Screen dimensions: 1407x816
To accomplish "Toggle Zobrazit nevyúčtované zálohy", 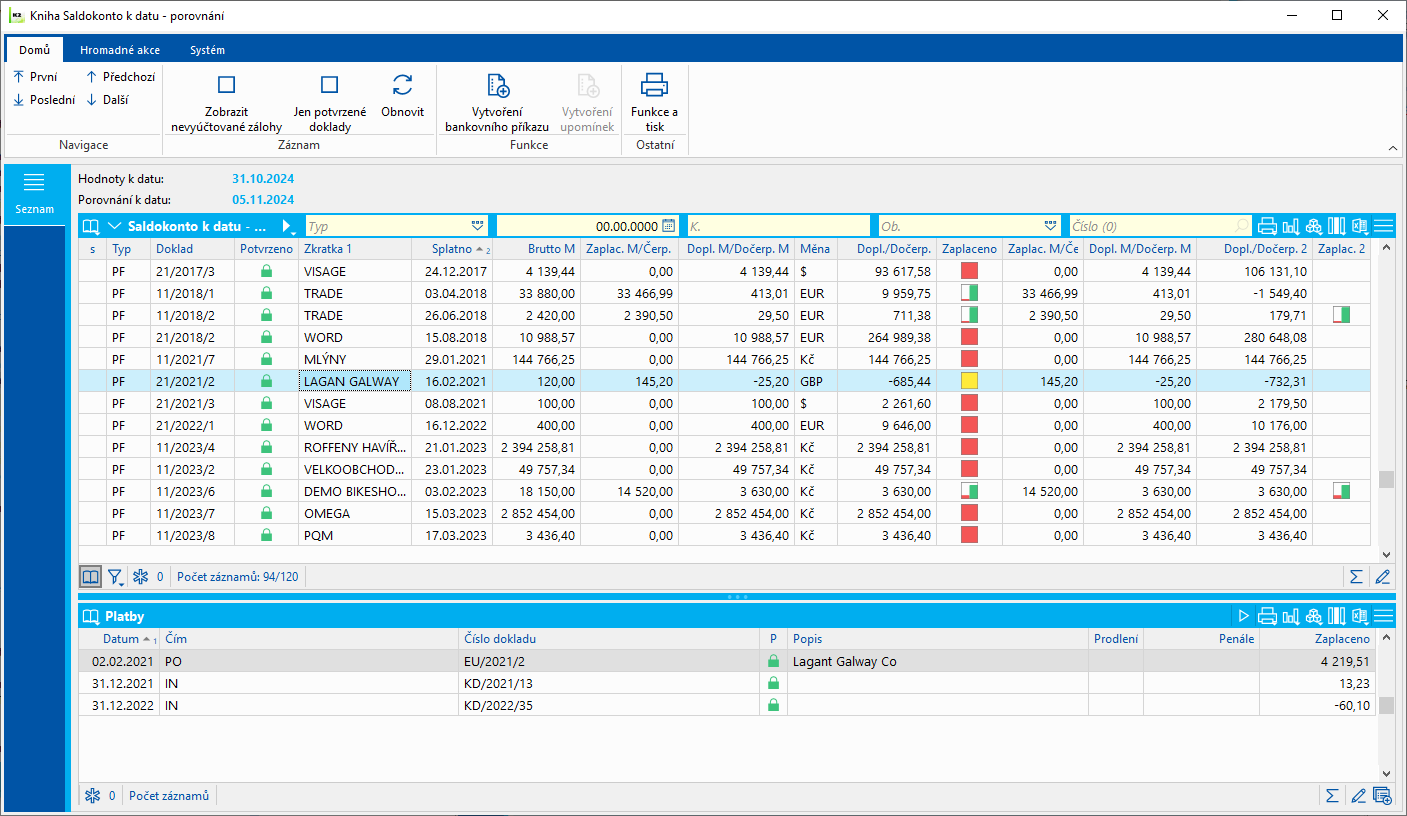I will (226, 86).
